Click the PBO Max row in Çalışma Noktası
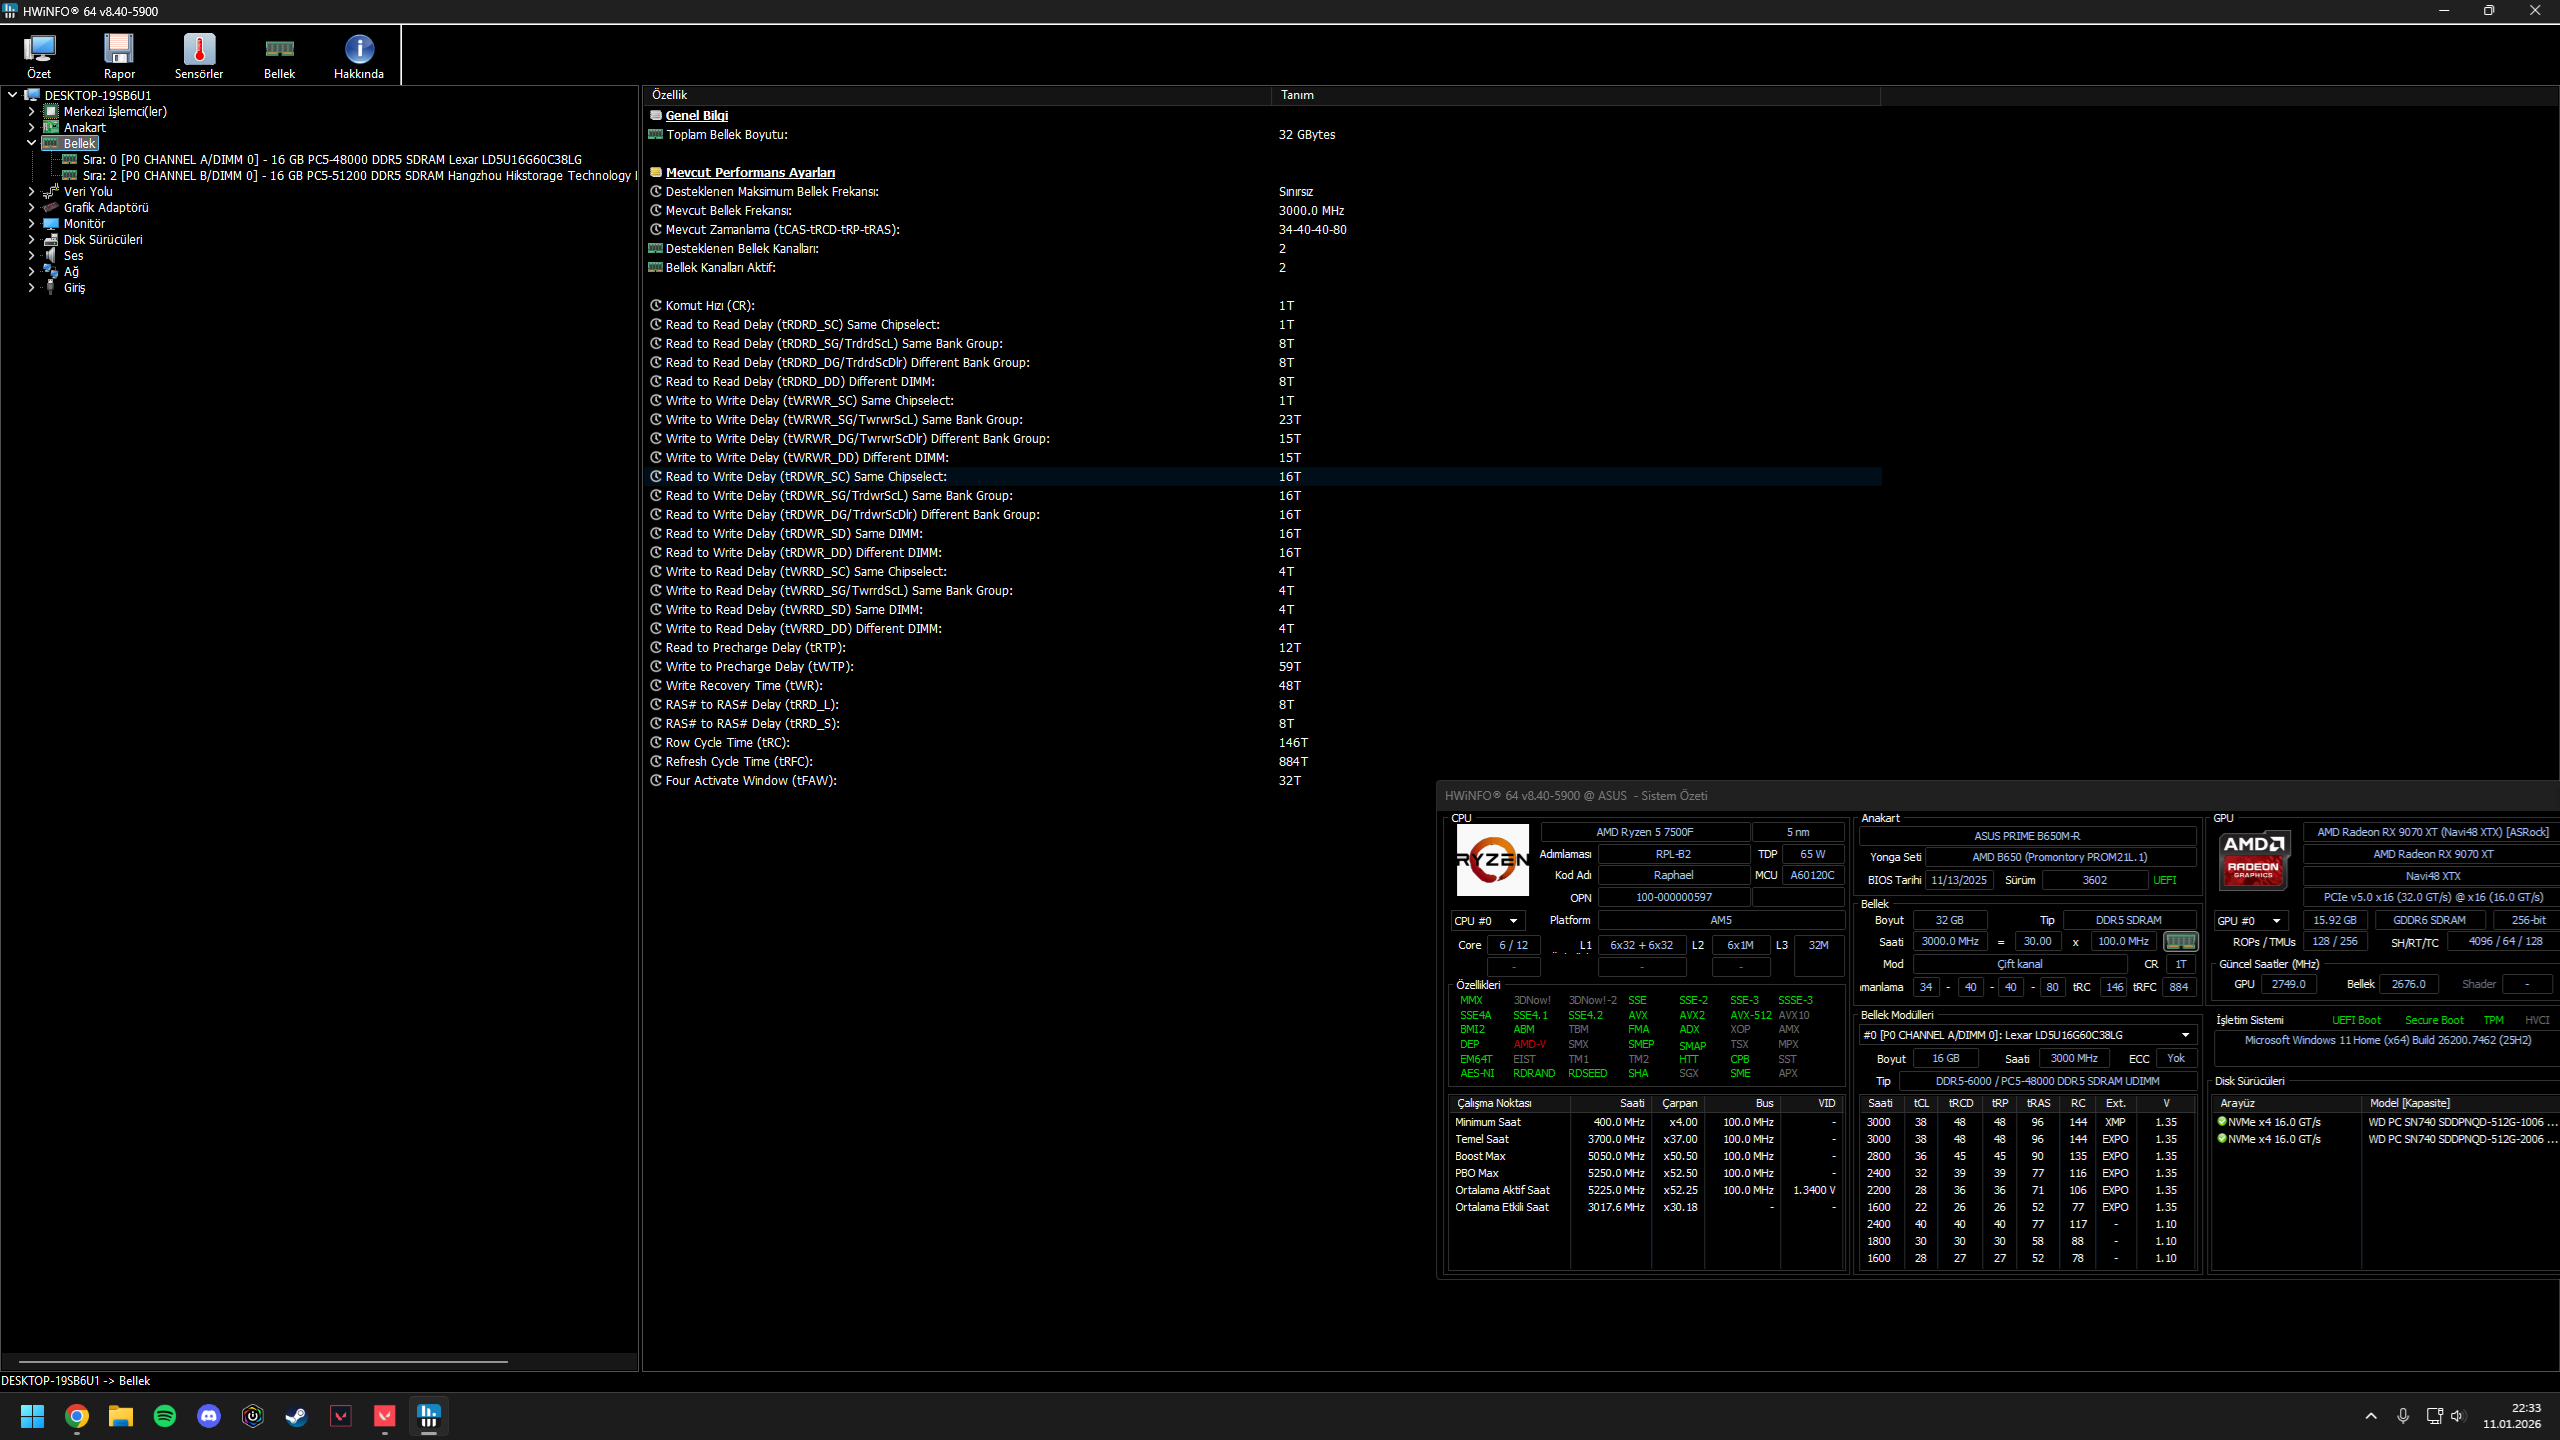This screenshot has height=1440, width=2560. 1645,1173
